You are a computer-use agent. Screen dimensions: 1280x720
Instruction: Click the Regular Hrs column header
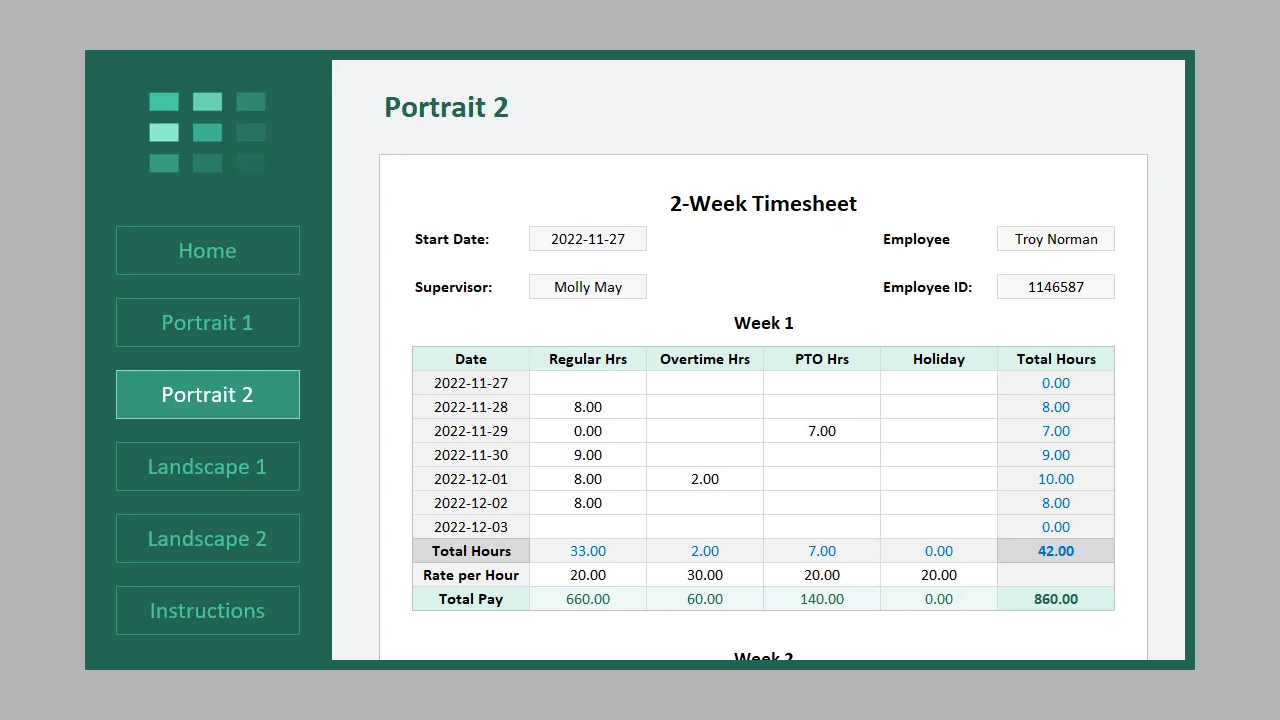pos(588,359)
